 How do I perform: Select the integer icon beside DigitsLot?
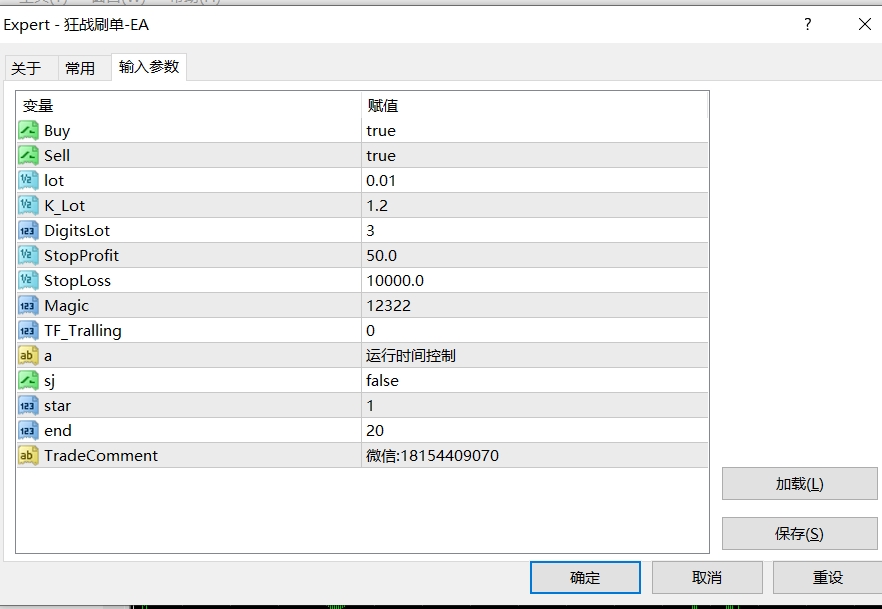tap(28, 230)
